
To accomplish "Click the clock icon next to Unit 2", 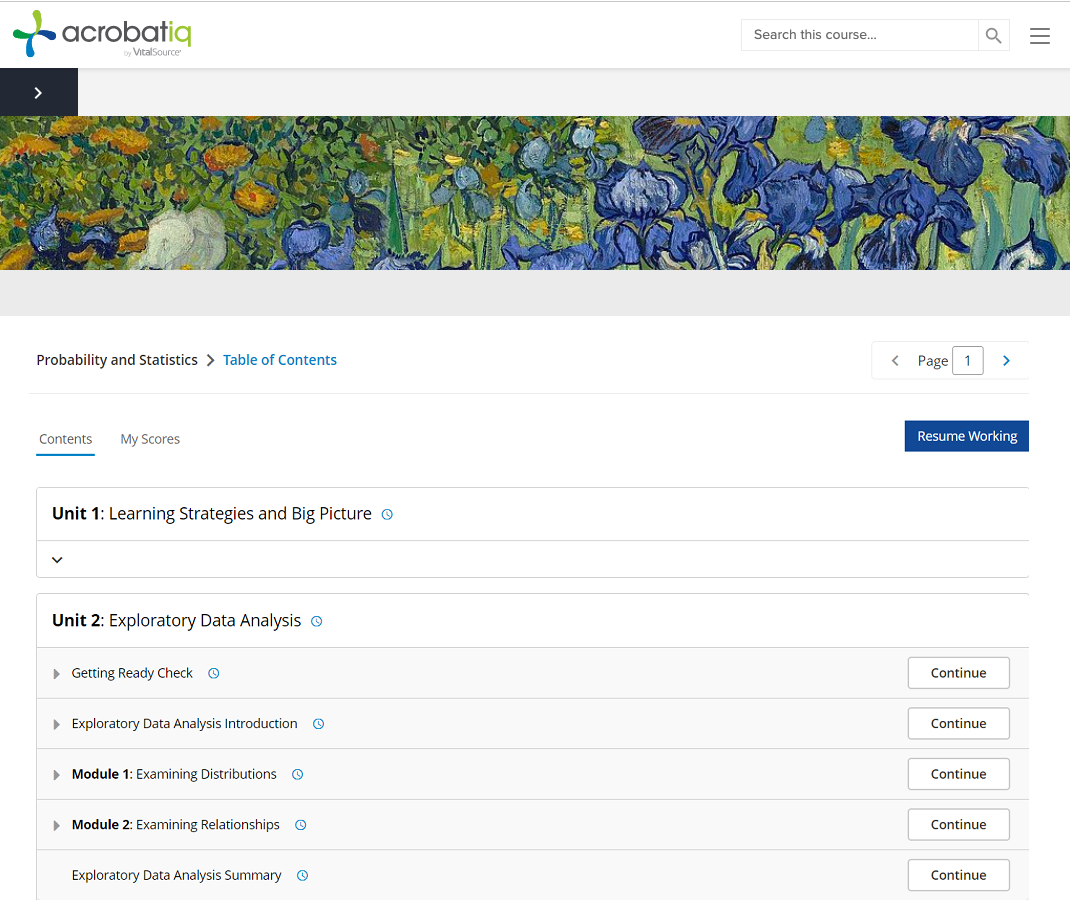I will click(317, 622).
